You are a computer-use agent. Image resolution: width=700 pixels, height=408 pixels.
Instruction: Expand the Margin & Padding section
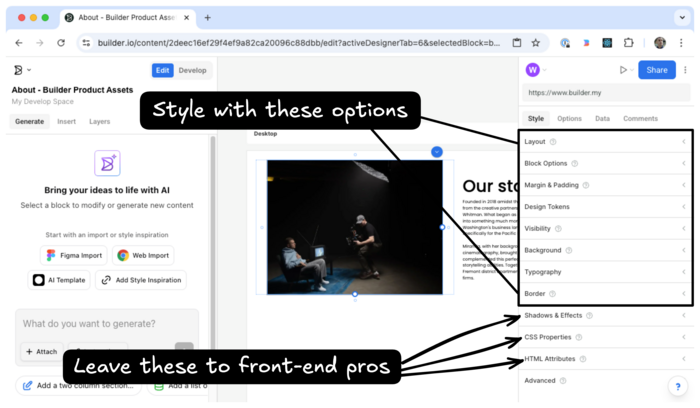[x=606, y=185]
